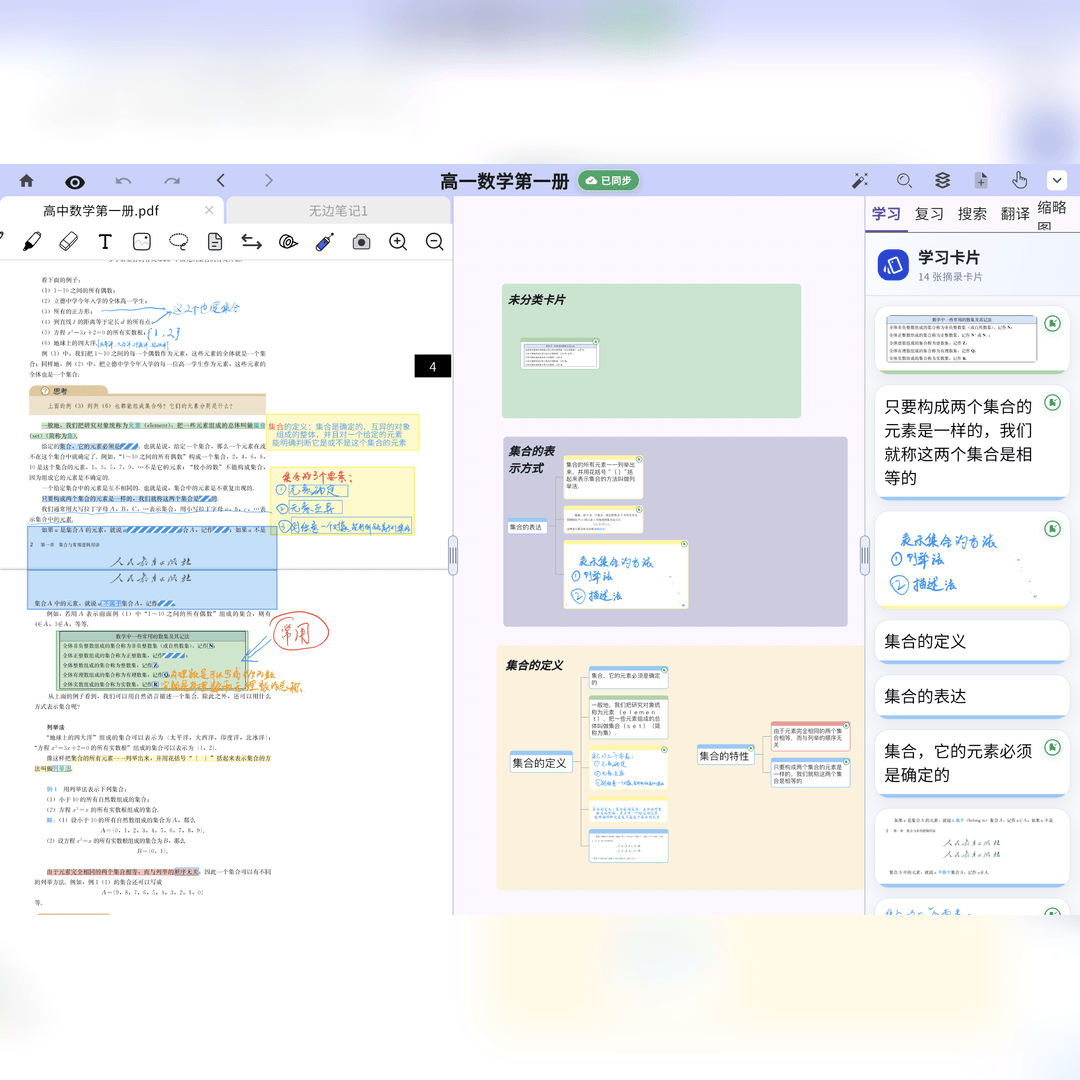This screenshot has height=1080, width=1080.
Task: Click the undo arrow
Action: (x=123, y=181)
